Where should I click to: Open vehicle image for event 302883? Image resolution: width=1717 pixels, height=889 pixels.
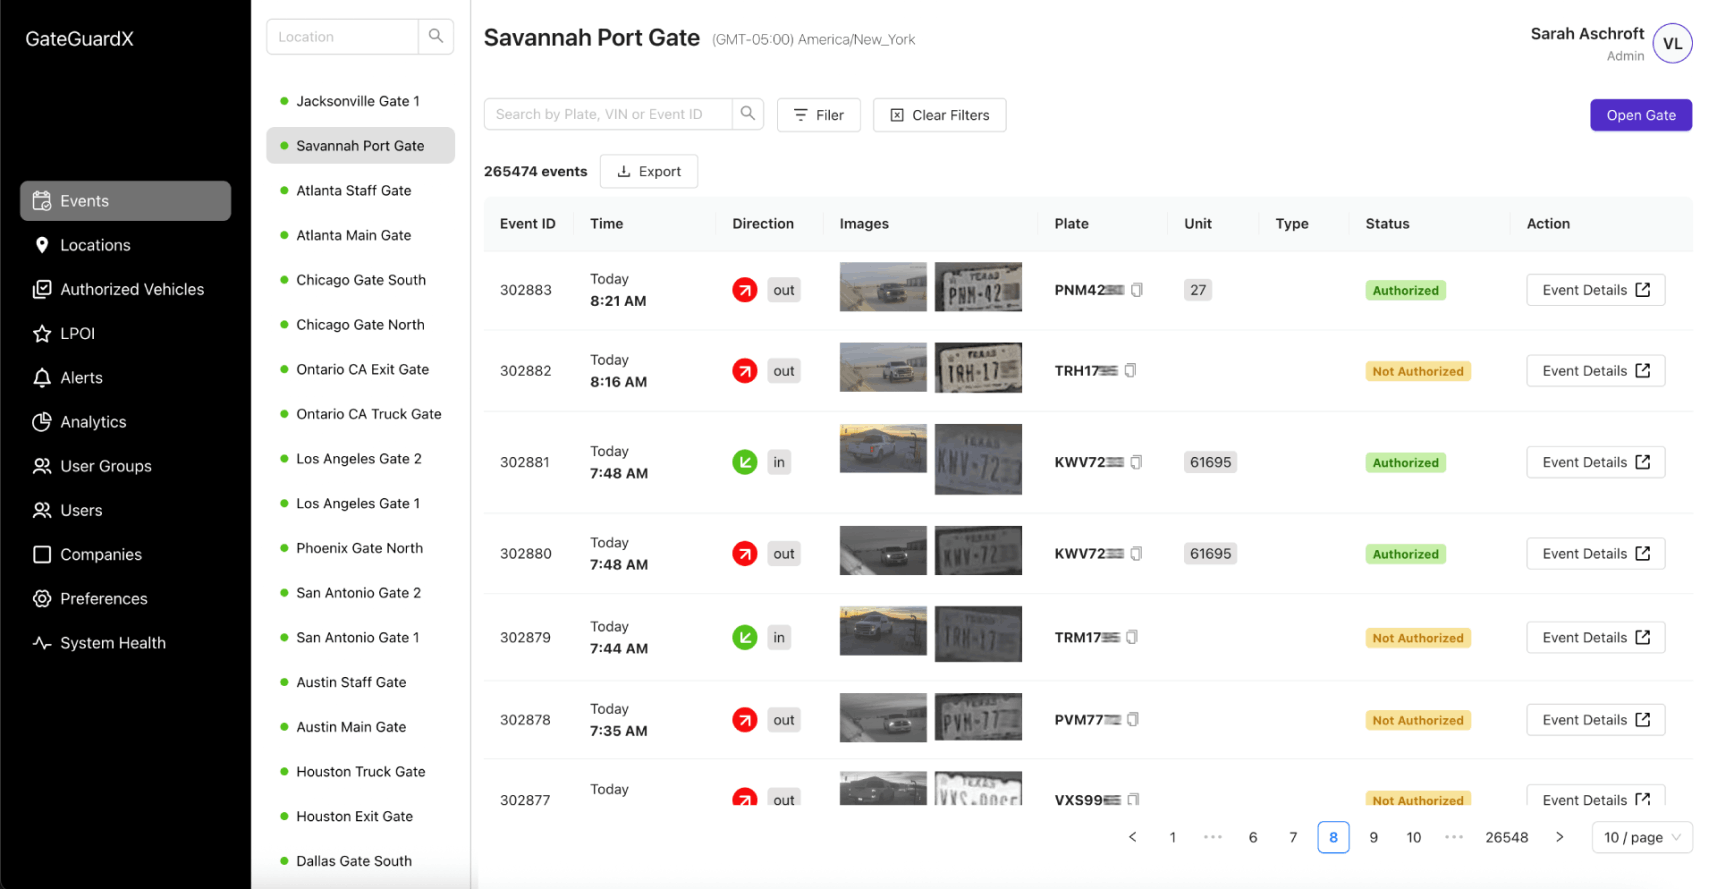[x=883, y=287]
